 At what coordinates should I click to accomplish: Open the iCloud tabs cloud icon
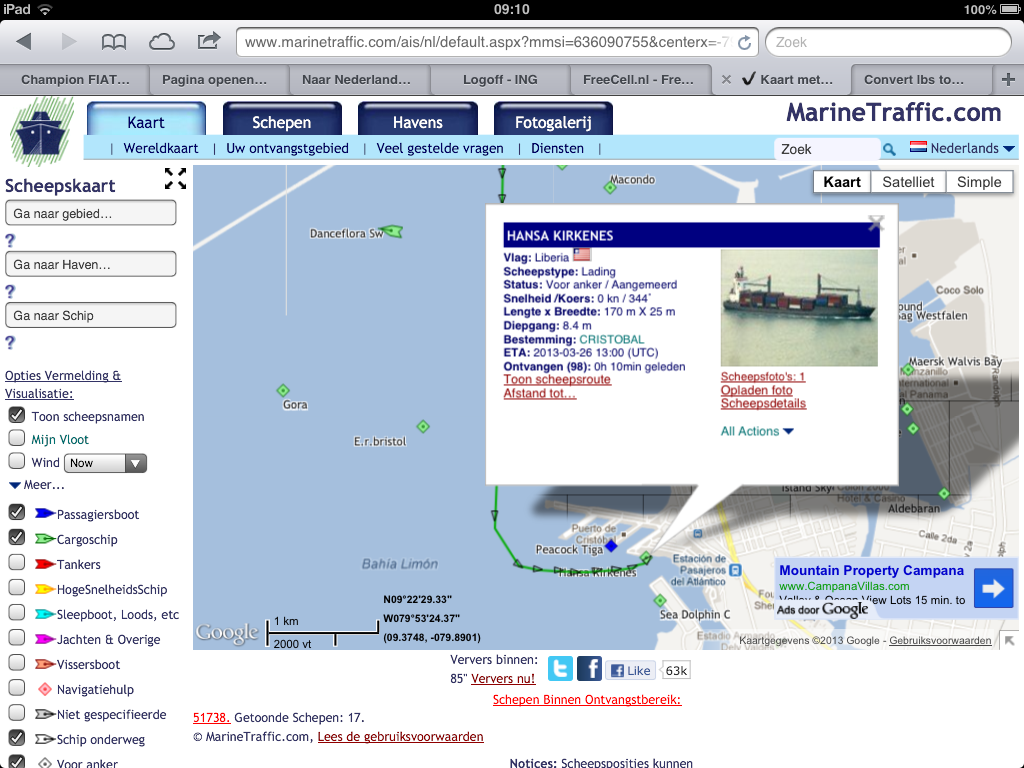tap(161, 42)
